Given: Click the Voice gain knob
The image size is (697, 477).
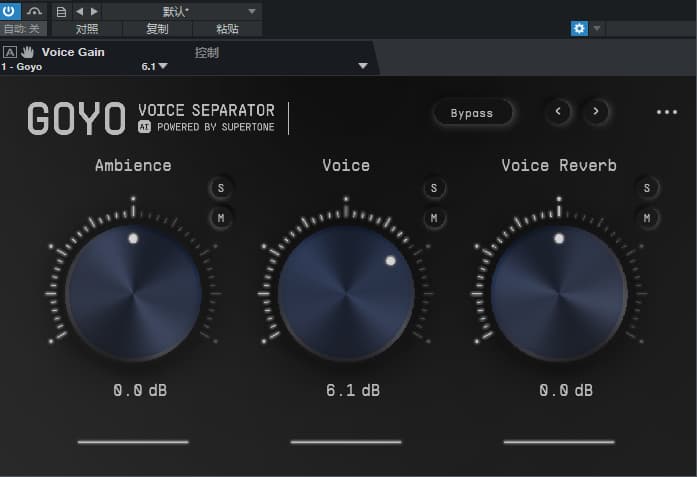Looking at the screenshot, I should pyautogui.click(x=346, y=293).
